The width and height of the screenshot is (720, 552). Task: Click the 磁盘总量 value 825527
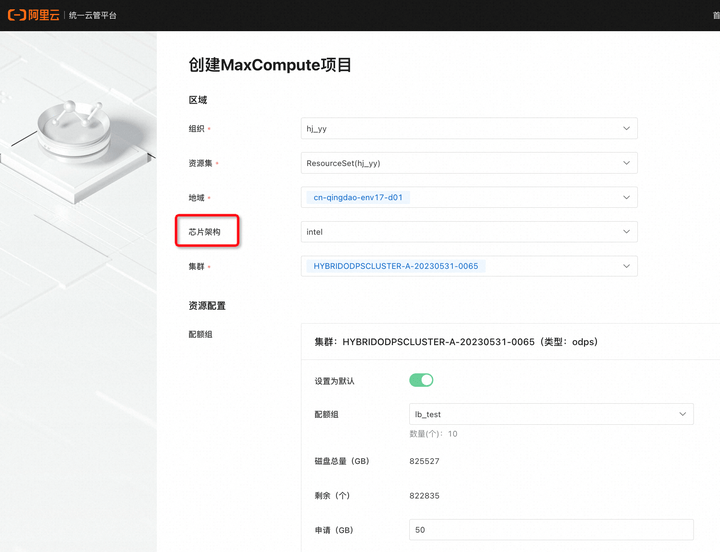[424, 461]
